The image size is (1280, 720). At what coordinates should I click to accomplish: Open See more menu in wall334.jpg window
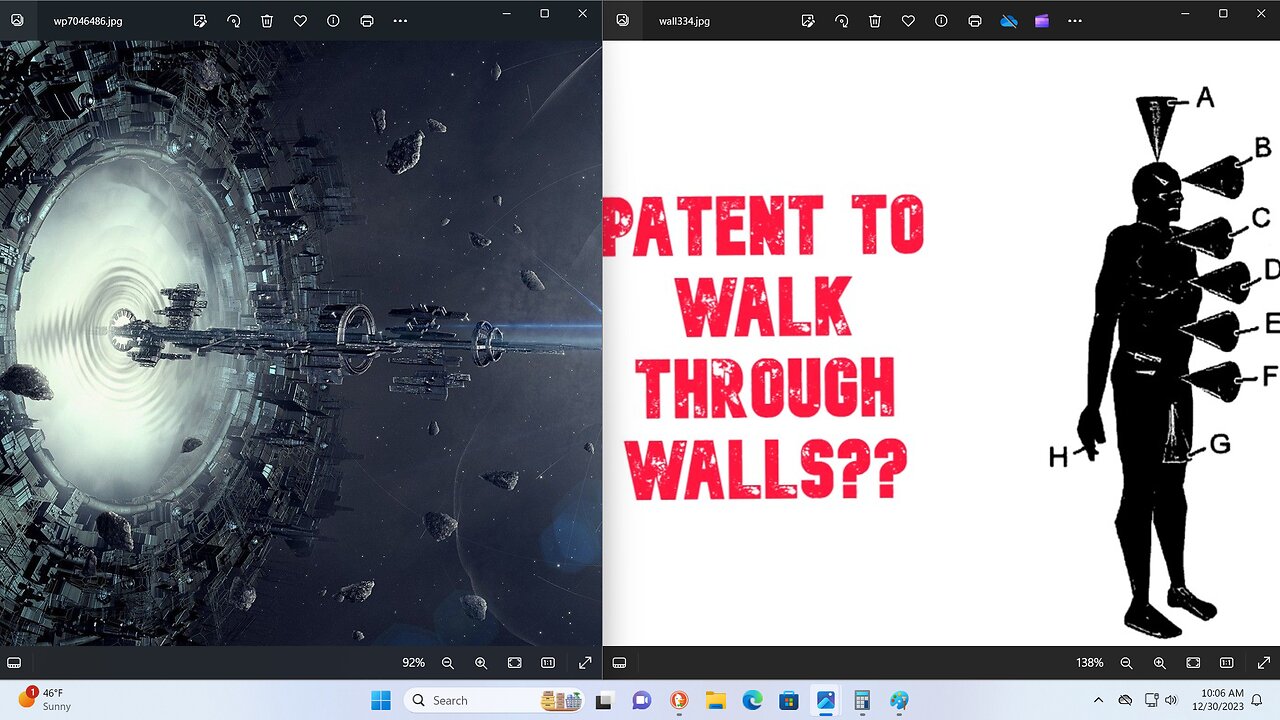tap(1075, 20)
